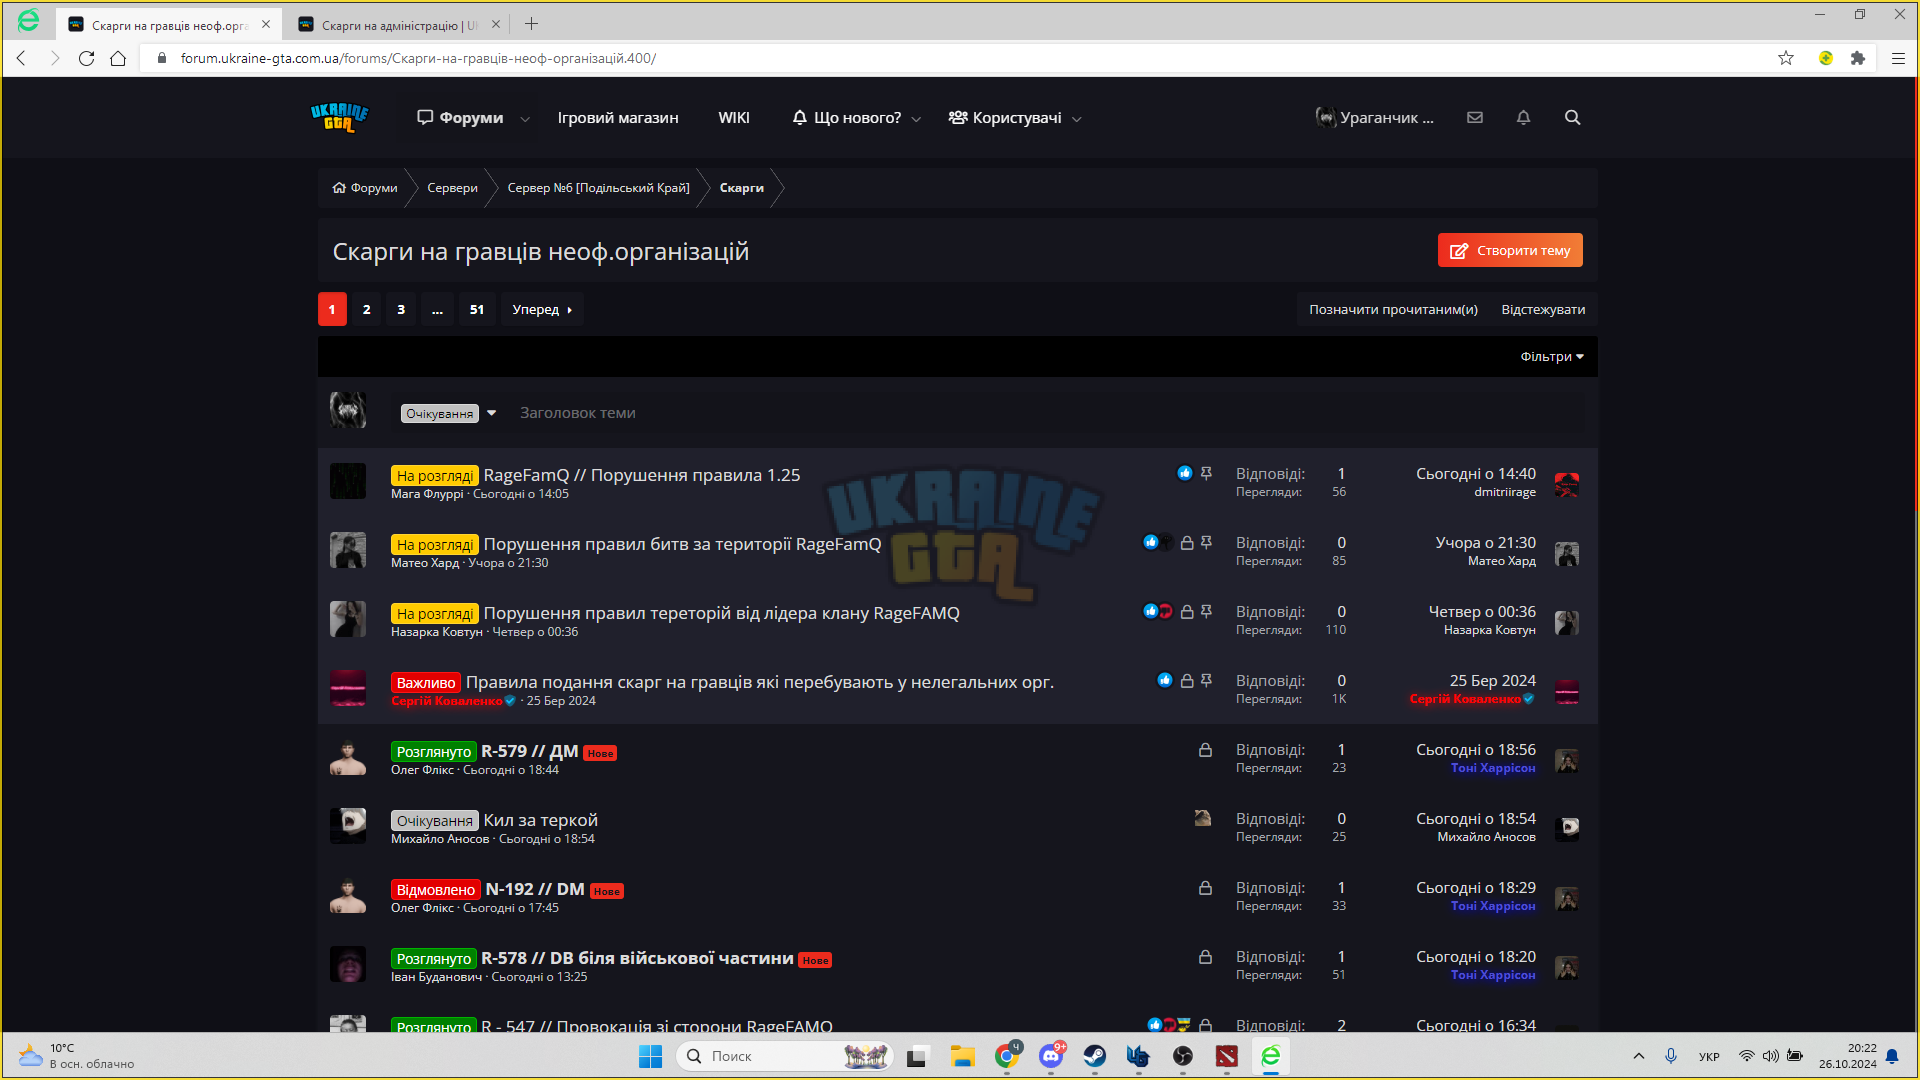Viewport: 1920px width, 1080px height.
Task: Expand hidden tray icons chevron
Action: [x=1639, y=1056]
